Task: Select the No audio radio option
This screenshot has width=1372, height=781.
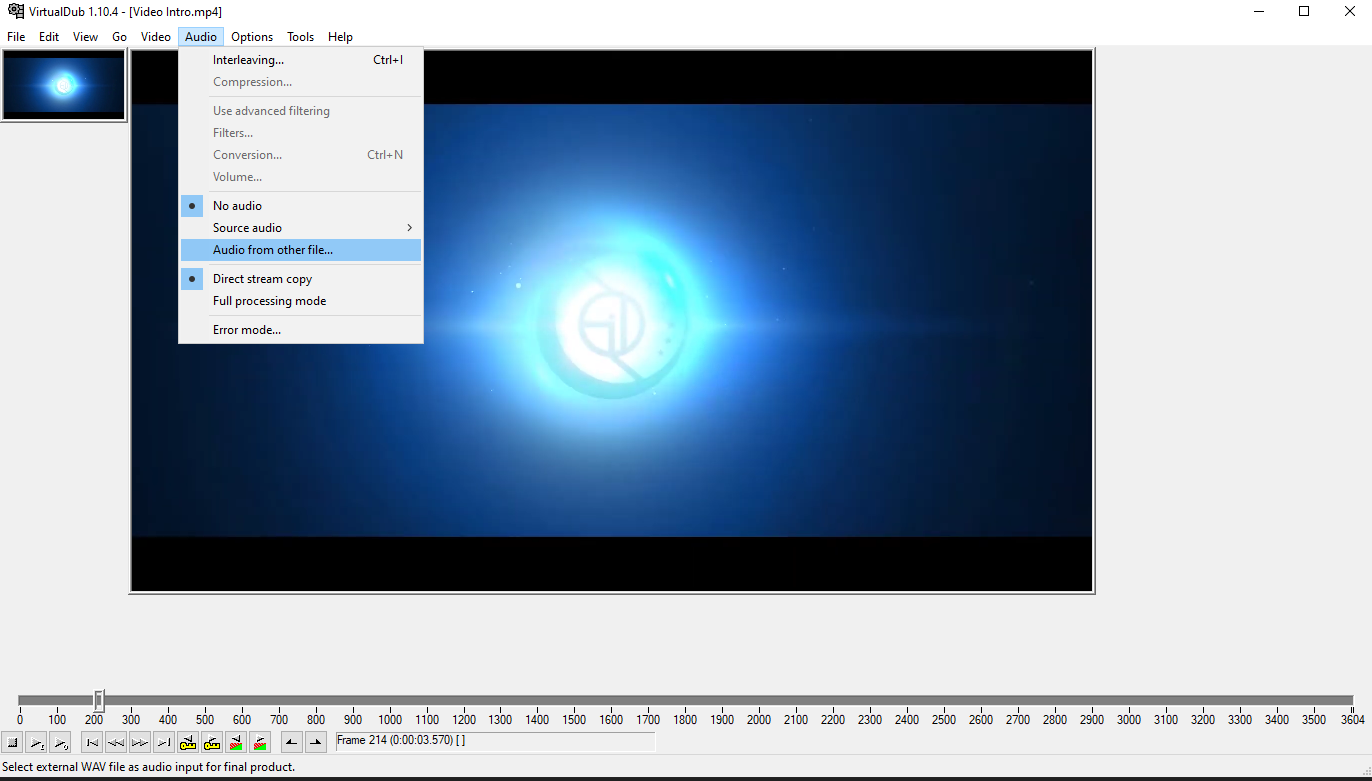Action: pos(237,205)
